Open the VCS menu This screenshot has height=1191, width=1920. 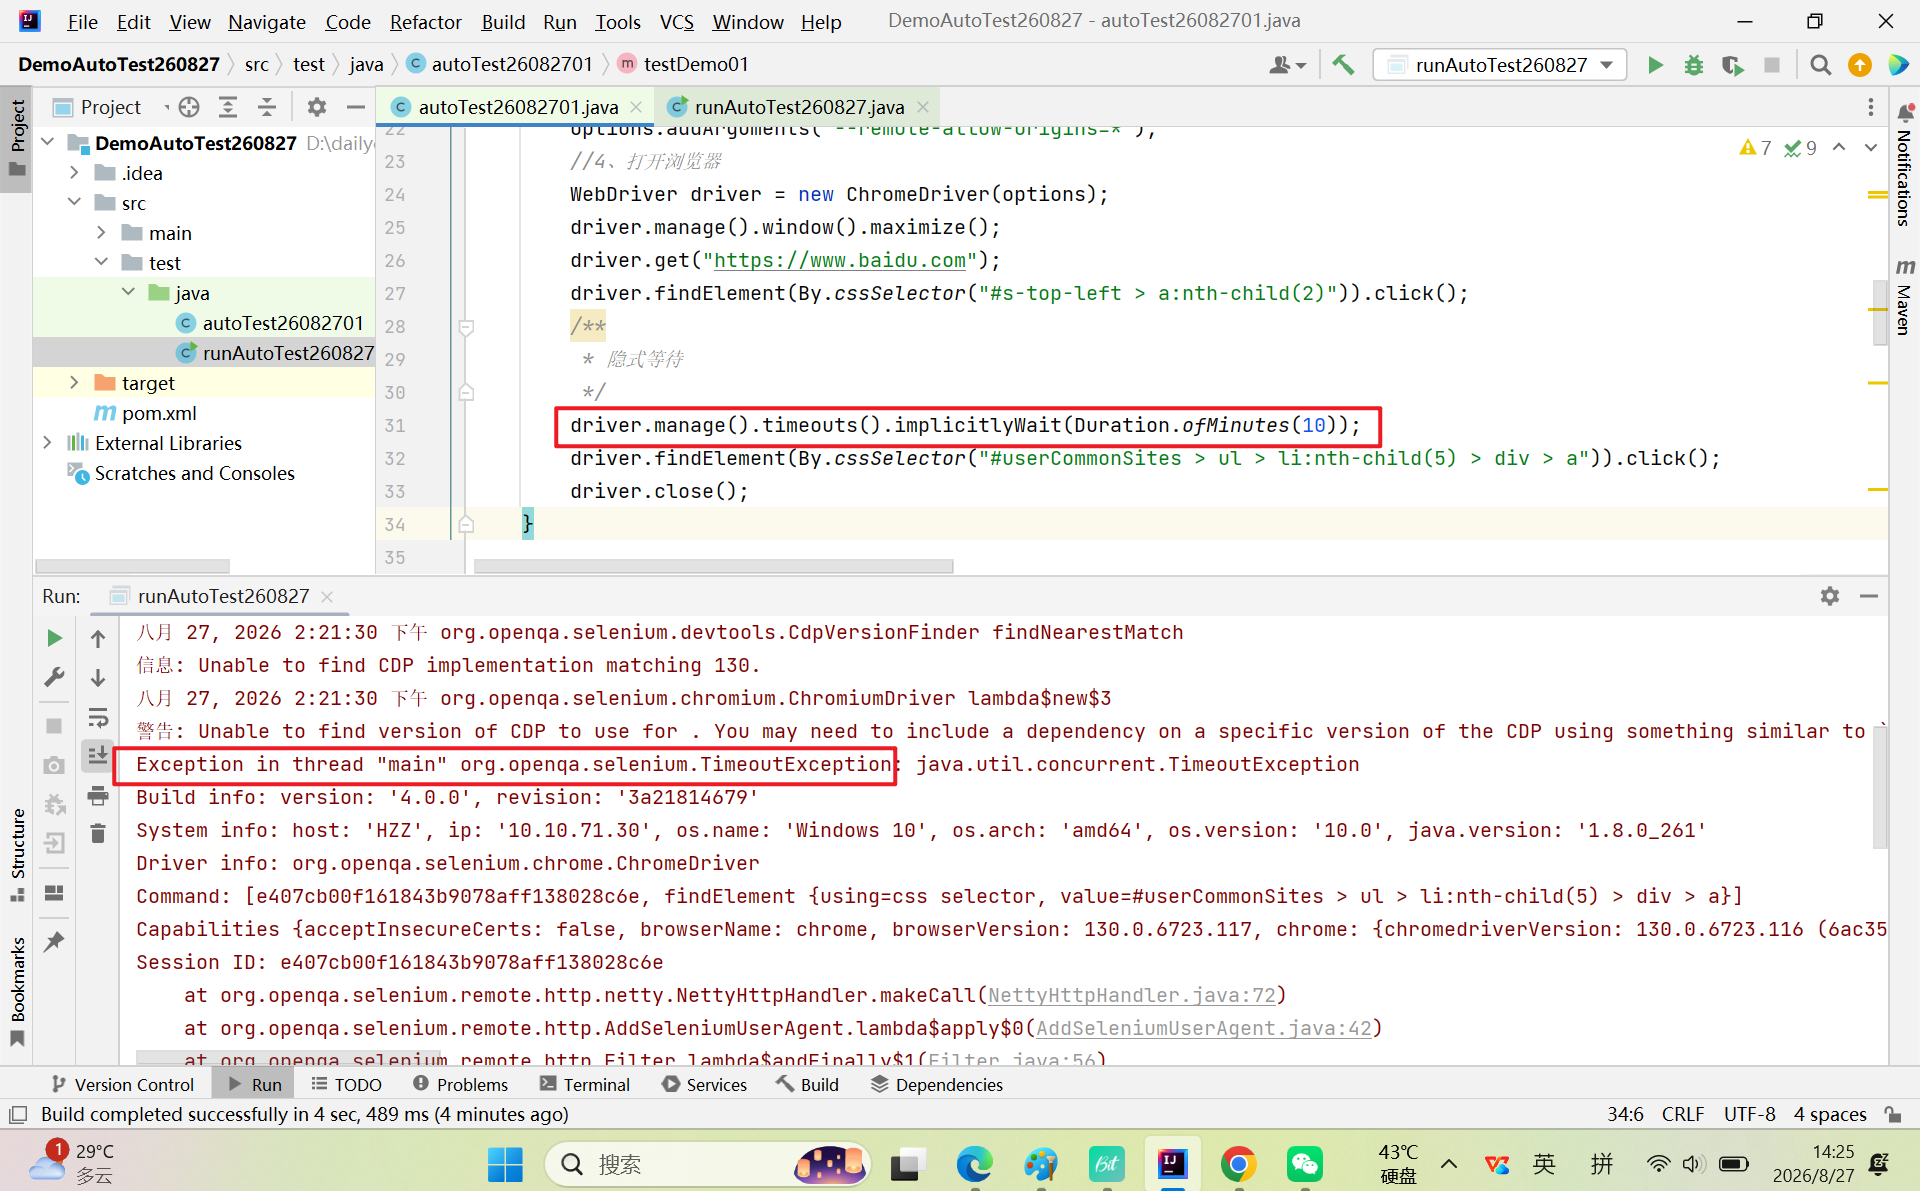(x=677, y=21)
